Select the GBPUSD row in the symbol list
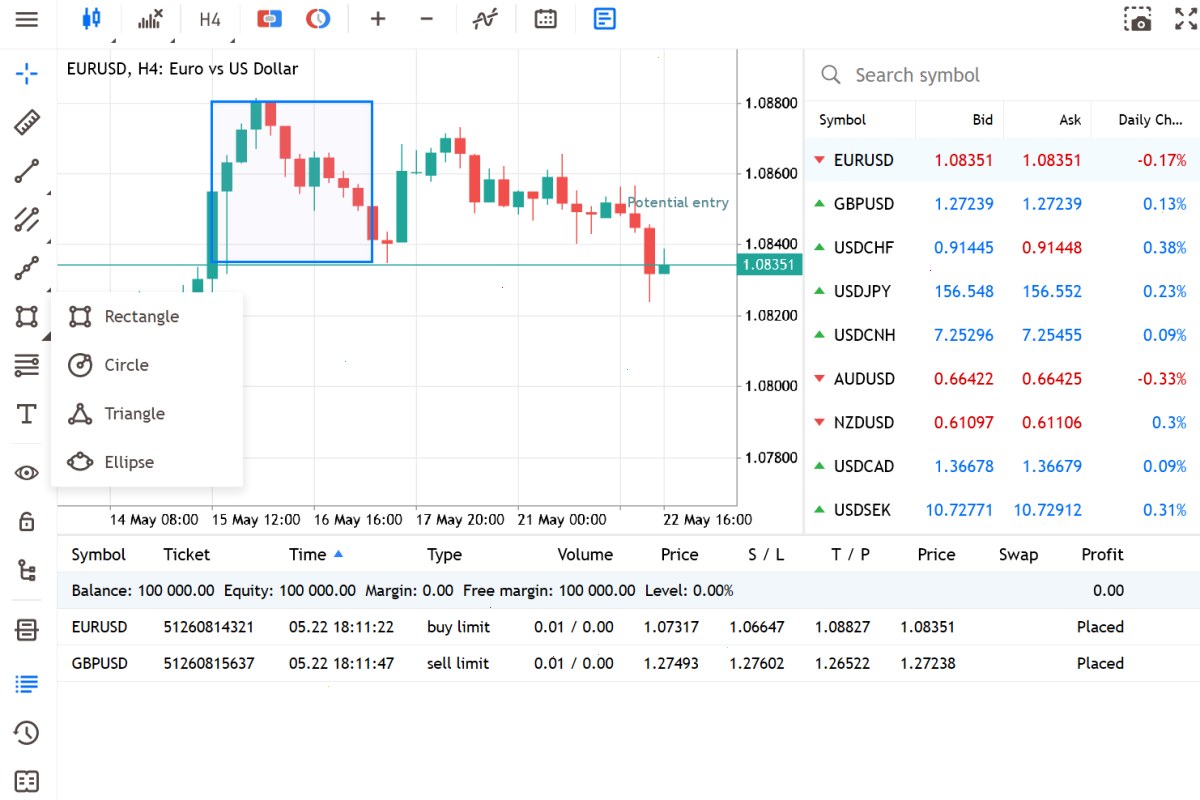The image size is (1200, 800). 1002,204
